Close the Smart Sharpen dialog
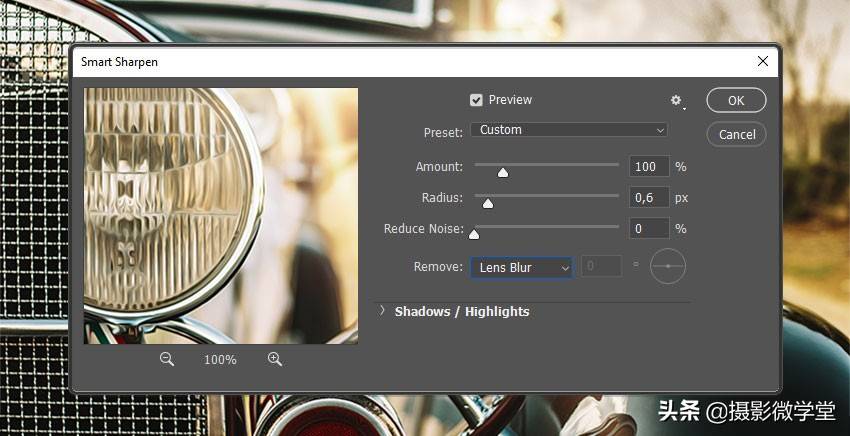 763,61
